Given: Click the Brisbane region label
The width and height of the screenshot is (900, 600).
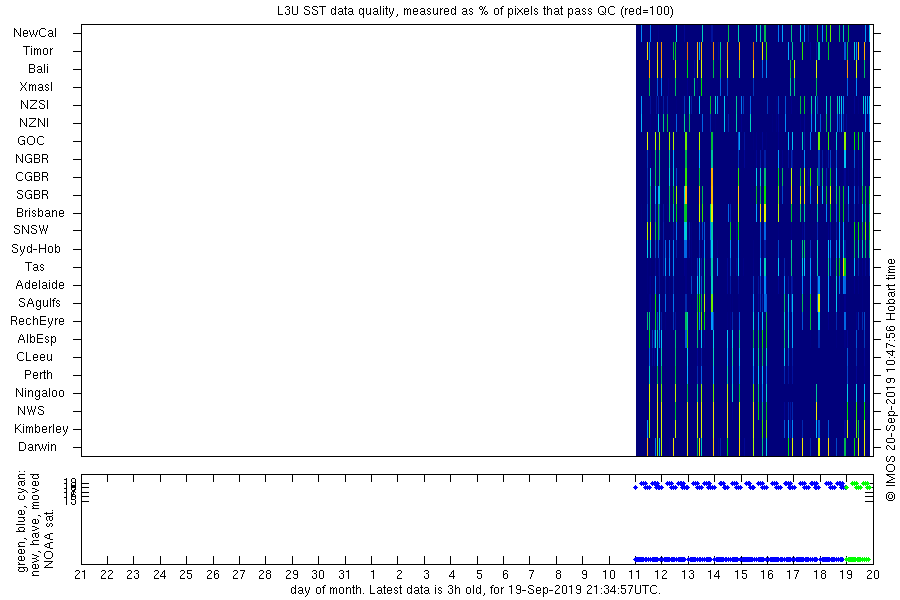Looking at the screenshot, I should coord(40,213).
